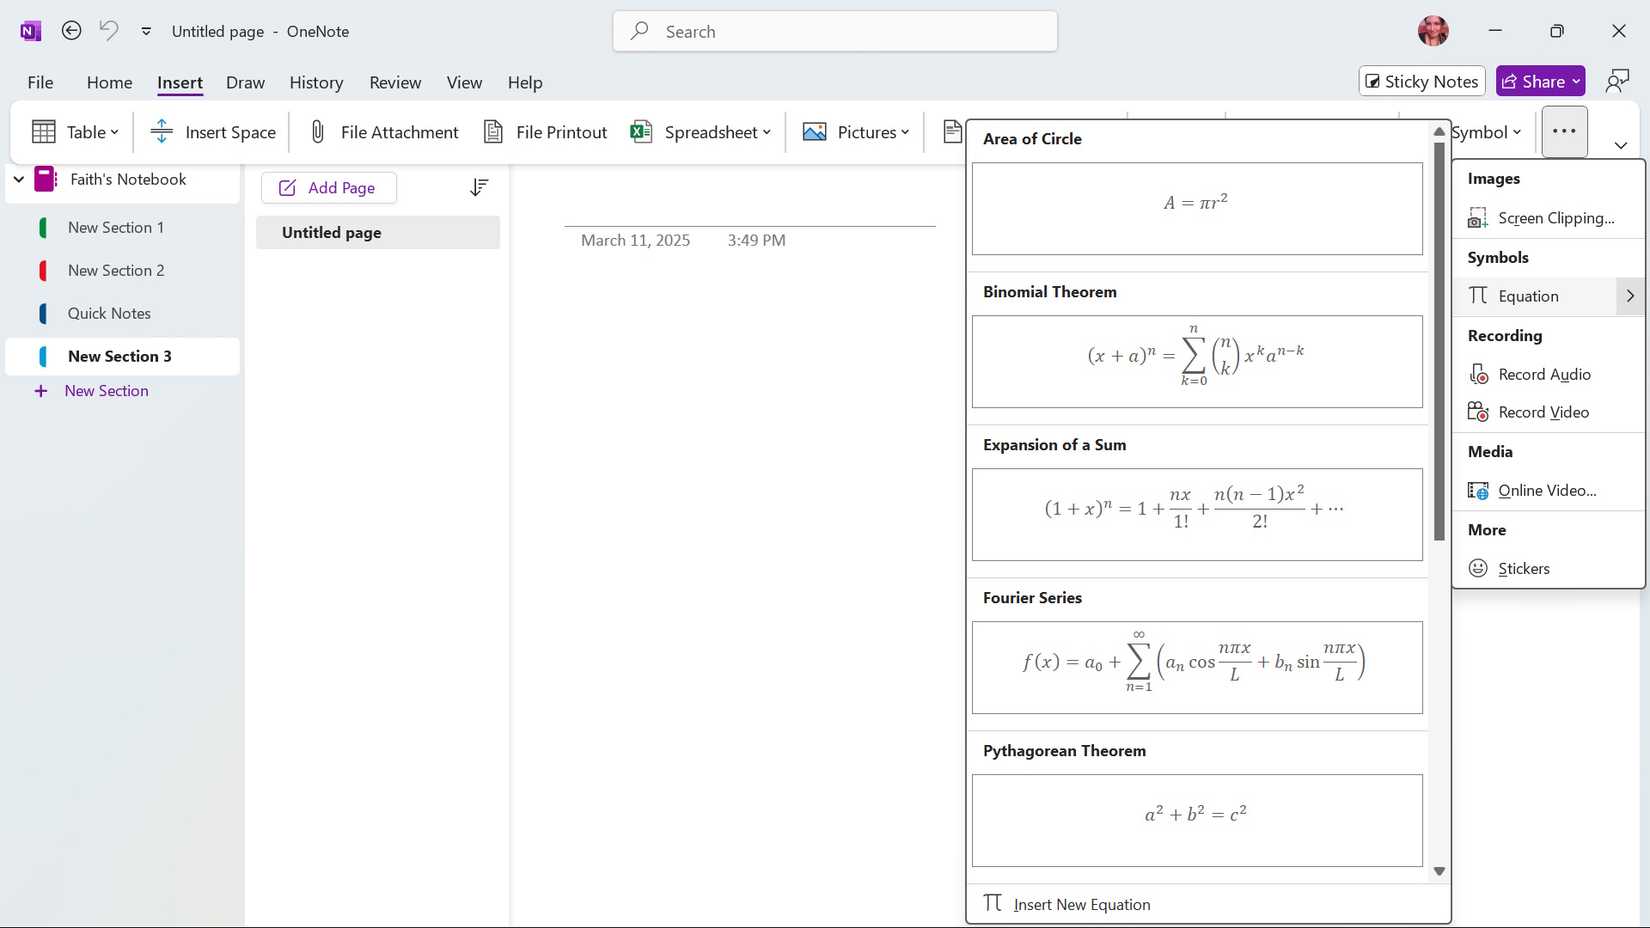Open Sticky Notes
The image size is (1650, 928).
[1421, 81]
